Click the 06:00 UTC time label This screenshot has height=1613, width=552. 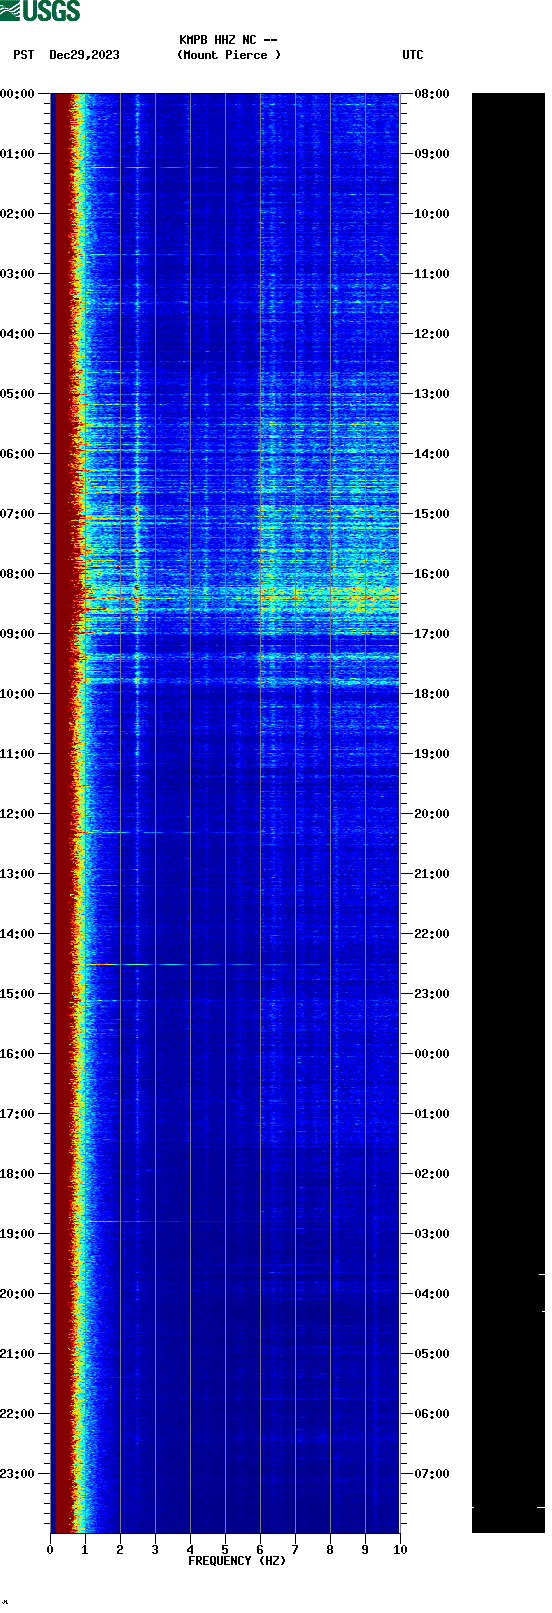point(432,1414)
